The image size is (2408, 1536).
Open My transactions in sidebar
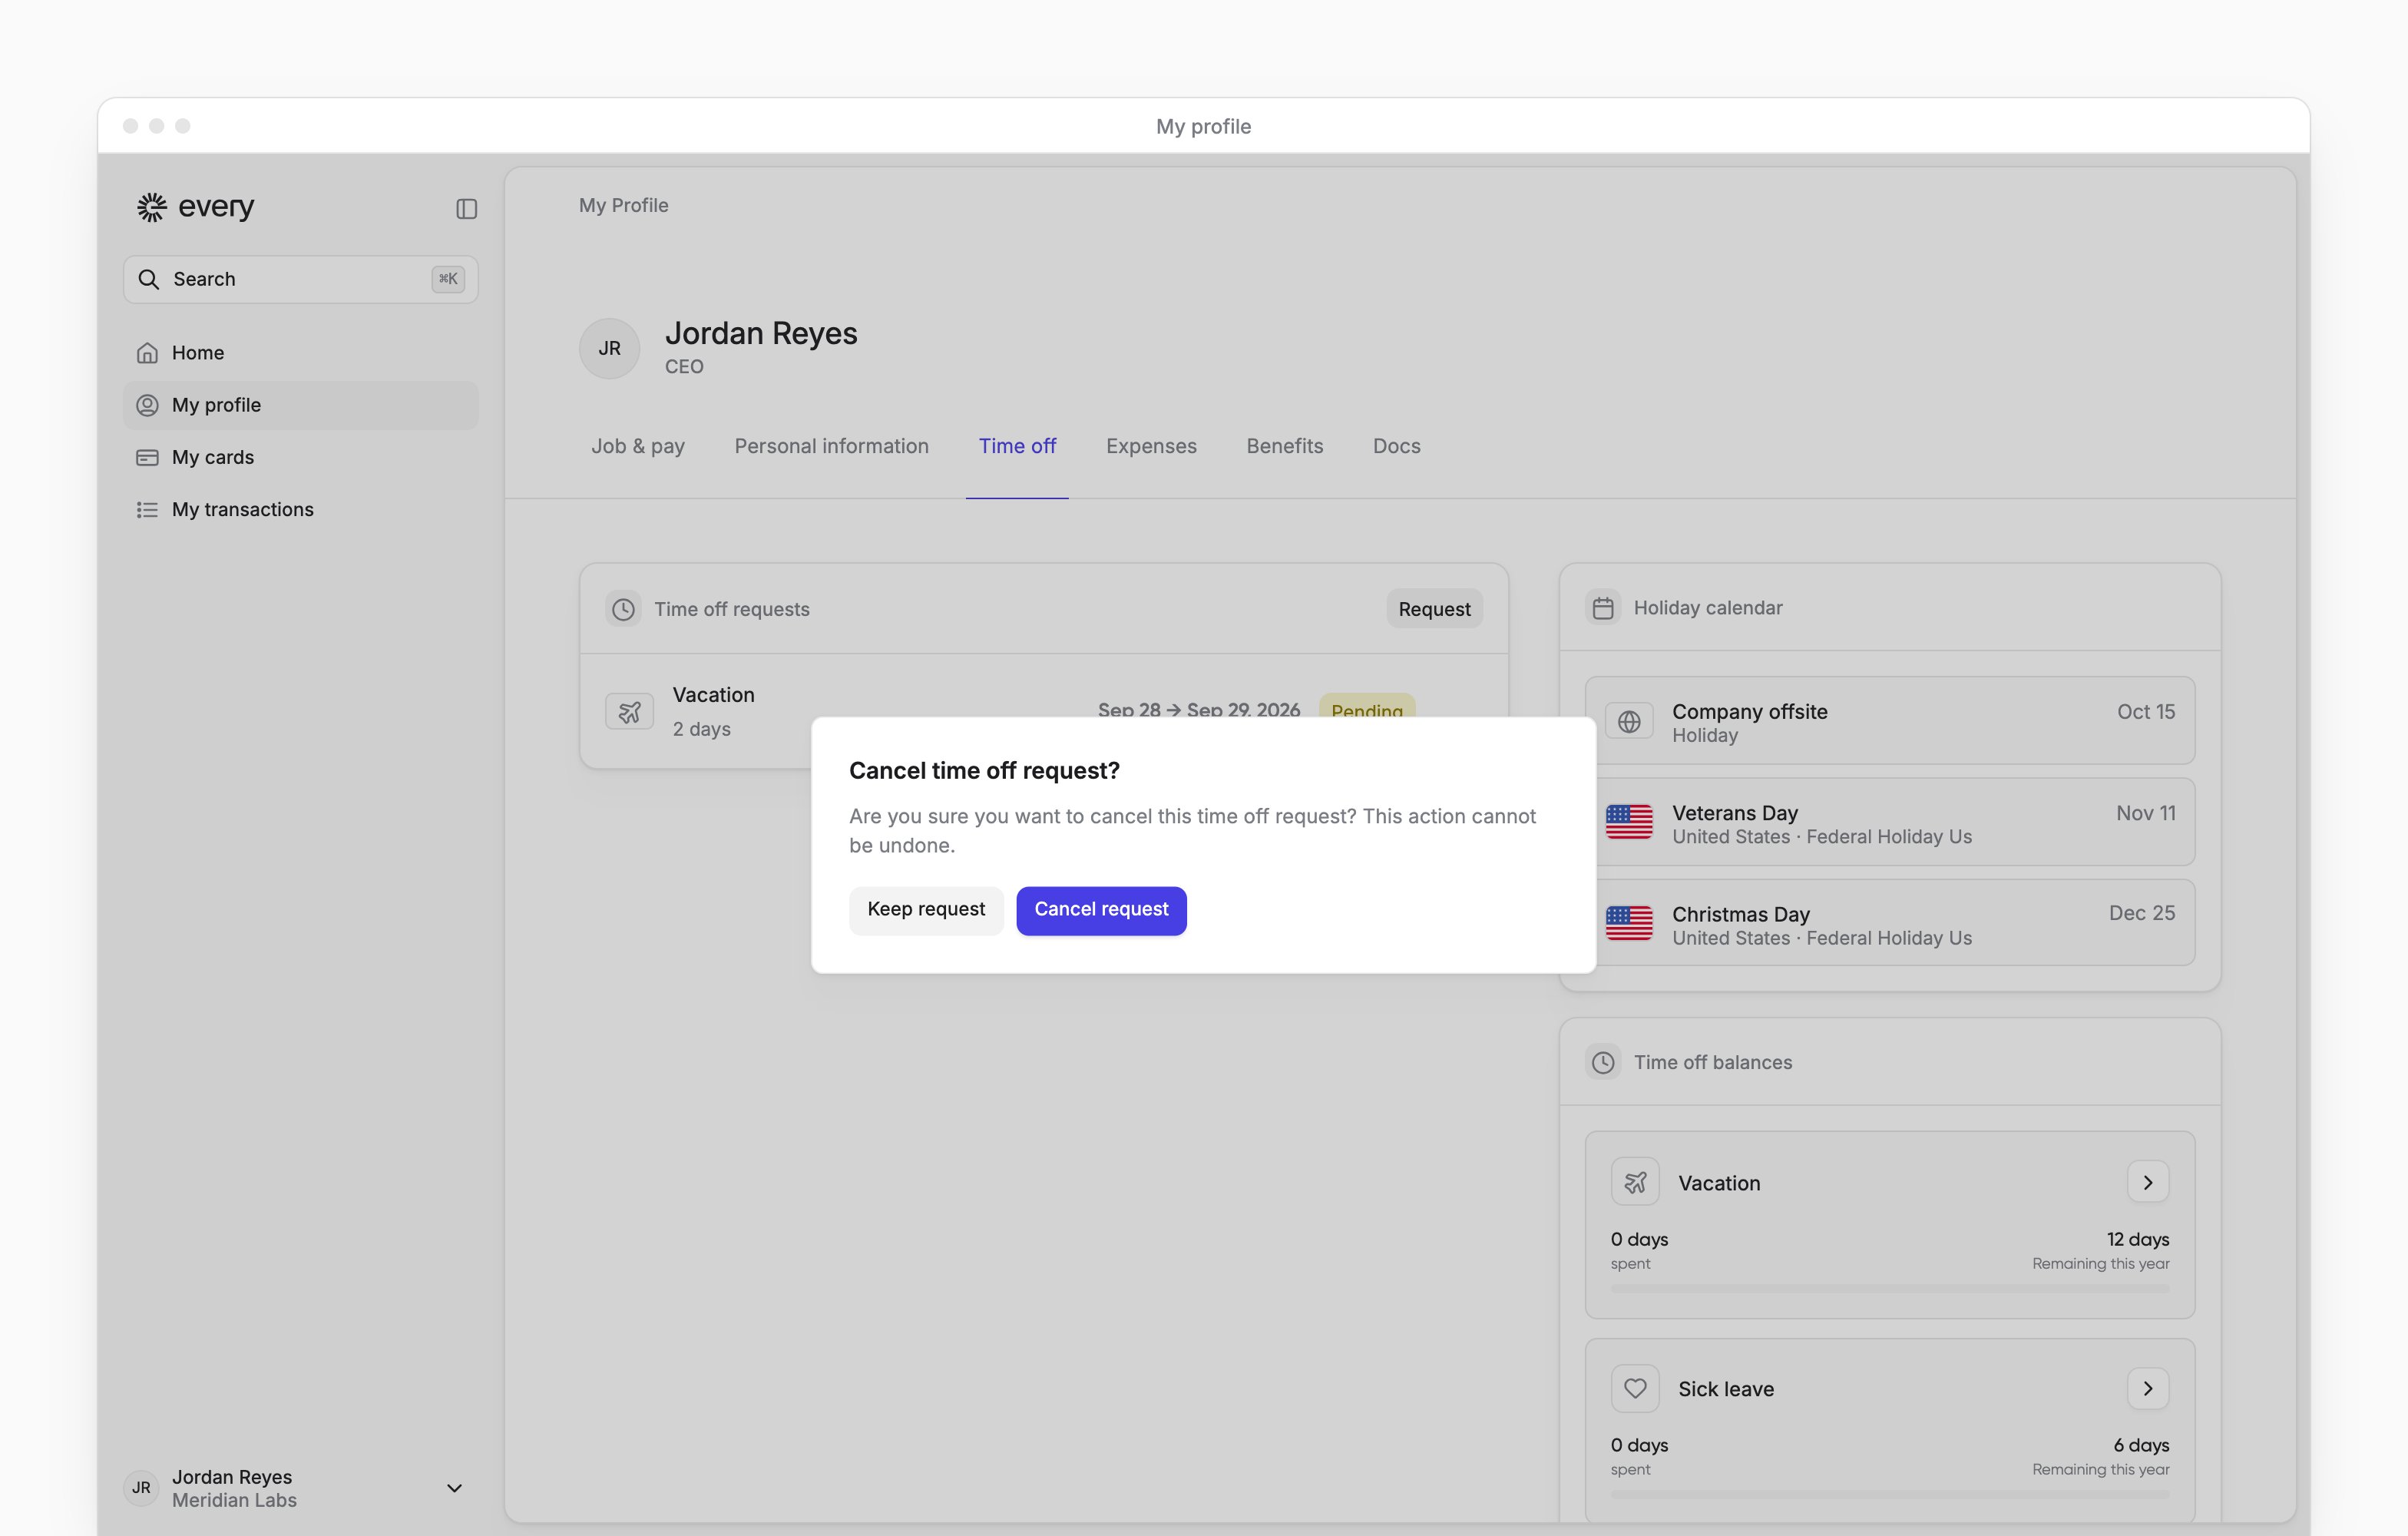click(x=300, y=510)
